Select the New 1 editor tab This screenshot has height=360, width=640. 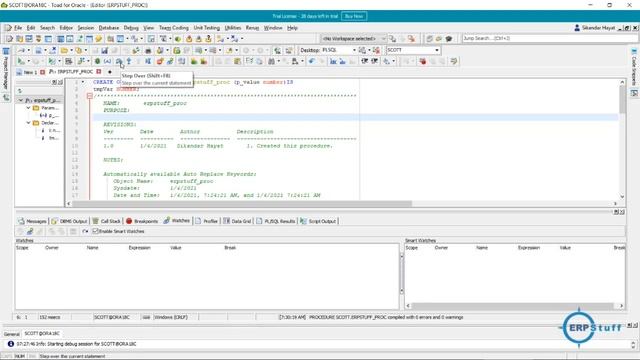[28, 72]
